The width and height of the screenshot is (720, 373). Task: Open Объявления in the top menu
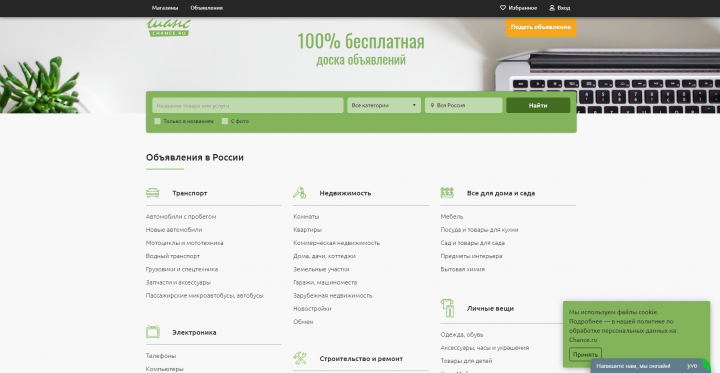(207, 8)
